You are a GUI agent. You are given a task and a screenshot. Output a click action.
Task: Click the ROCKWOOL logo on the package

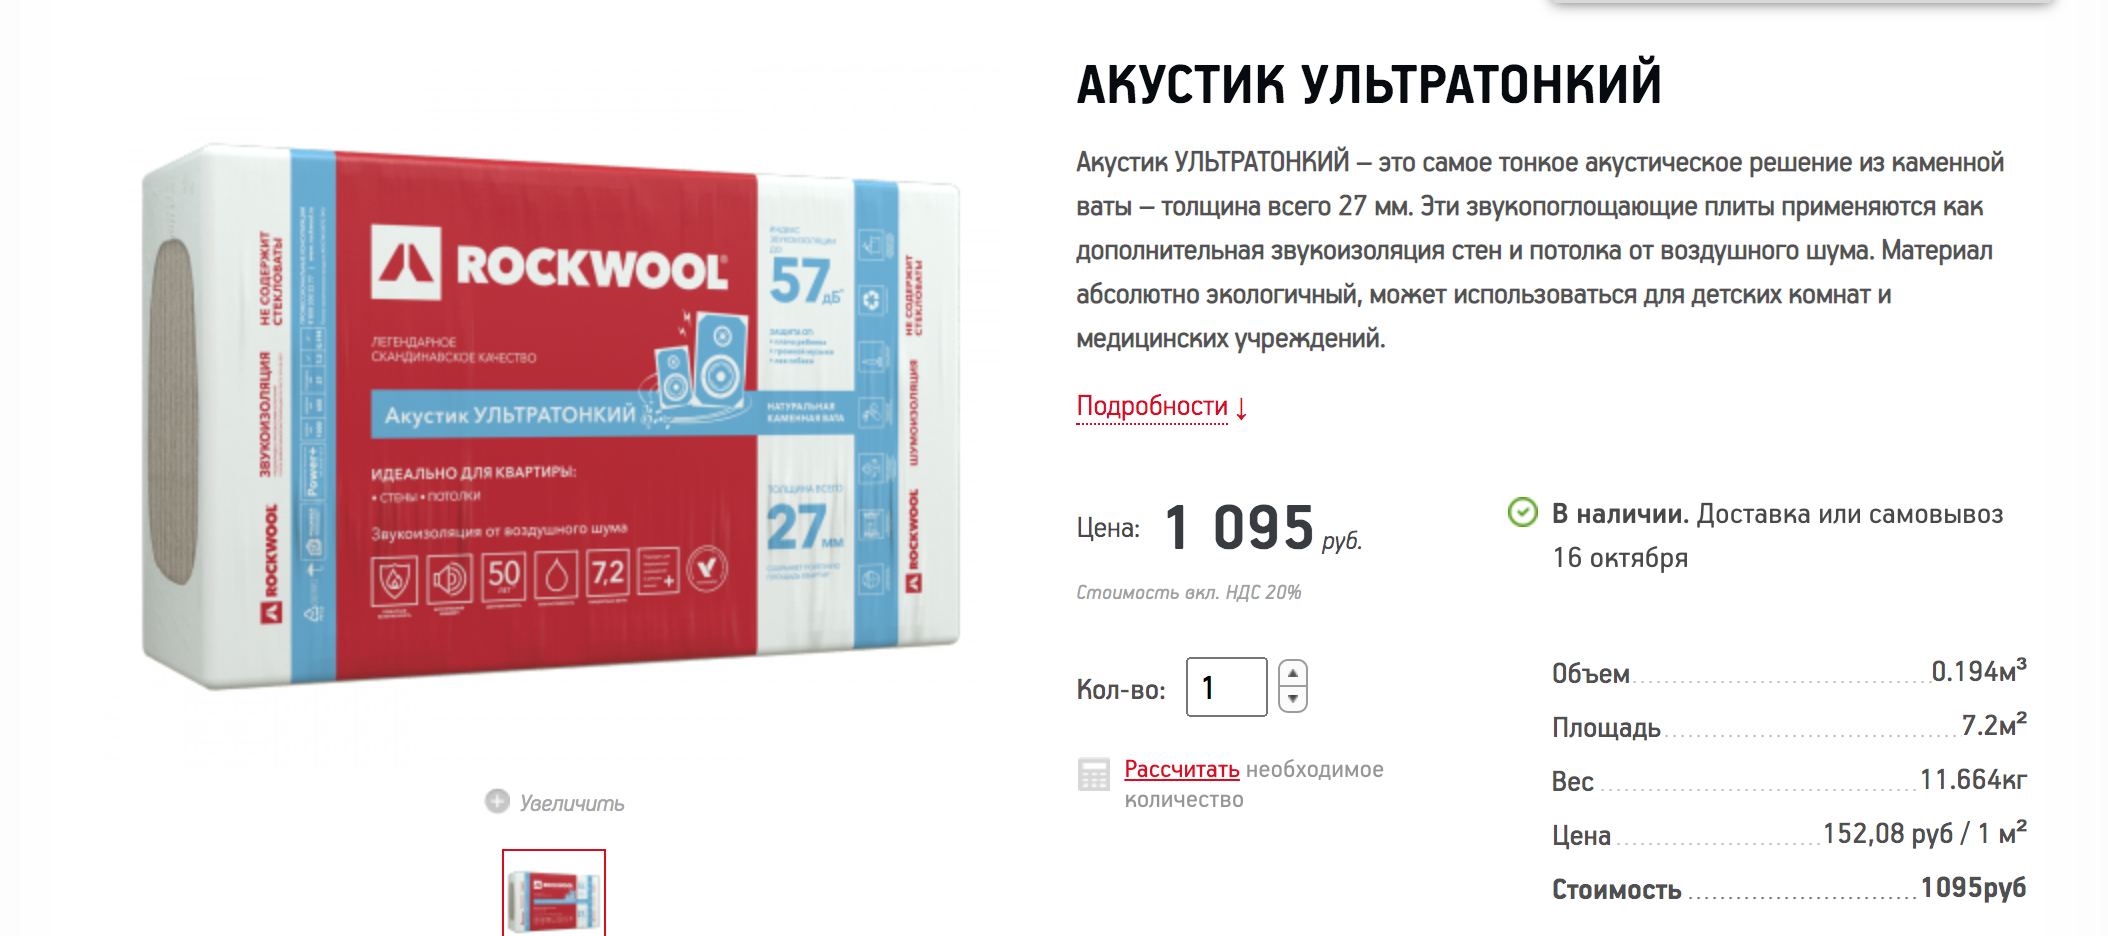[x=549, y=264]
